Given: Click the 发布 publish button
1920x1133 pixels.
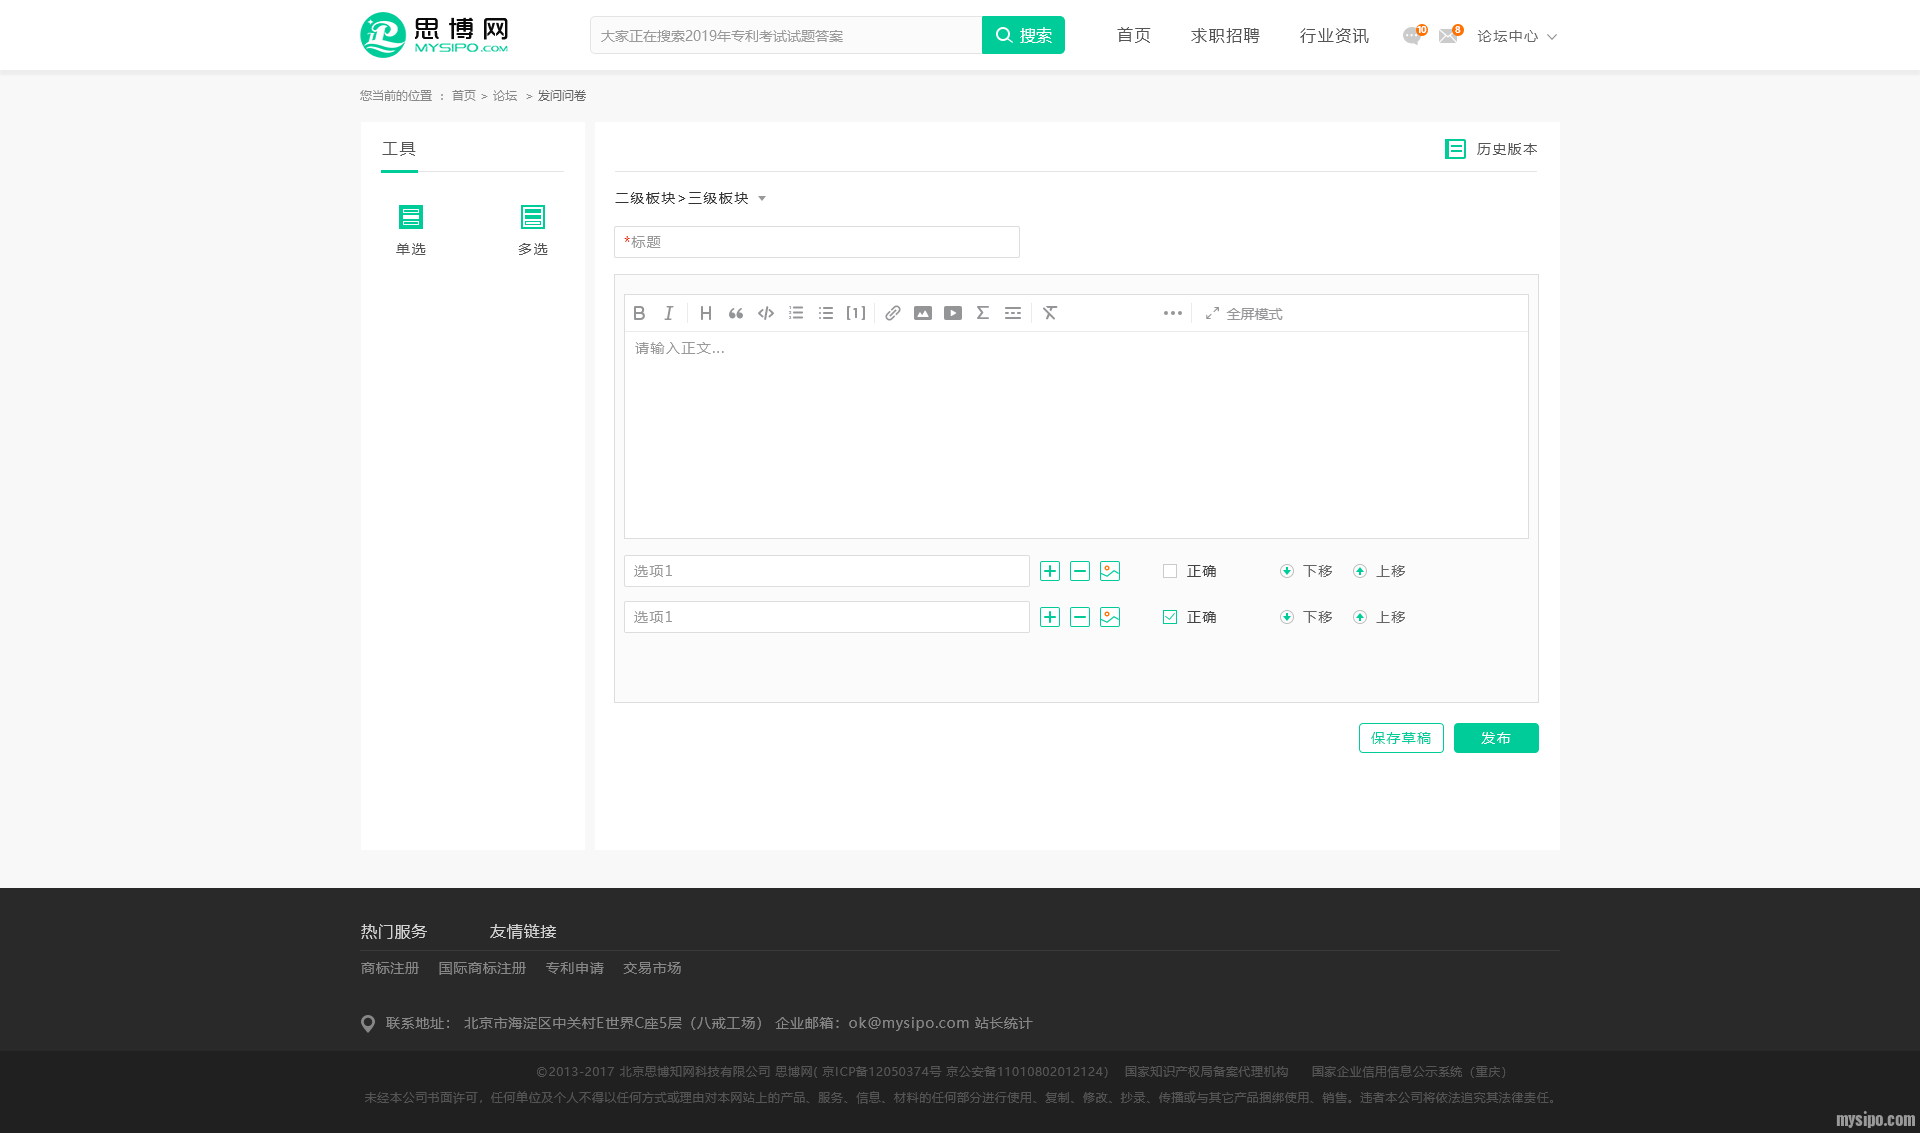Looking at the screenshot, I should pyautogui.click(x=1496, y=738).
